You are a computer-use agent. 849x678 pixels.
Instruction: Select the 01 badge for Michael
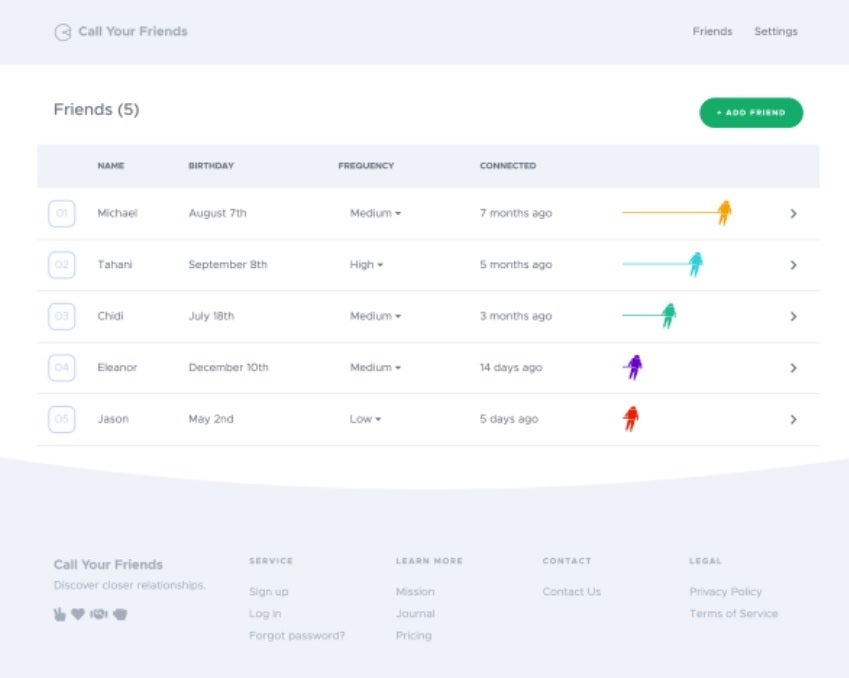pos(62,213)
